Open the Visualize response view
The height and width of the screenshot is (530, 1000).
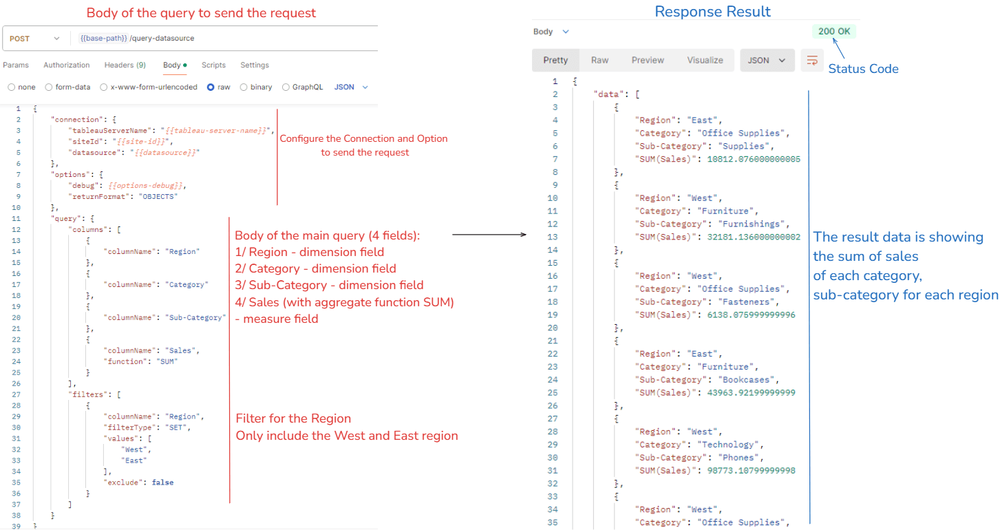coord(705,61)
